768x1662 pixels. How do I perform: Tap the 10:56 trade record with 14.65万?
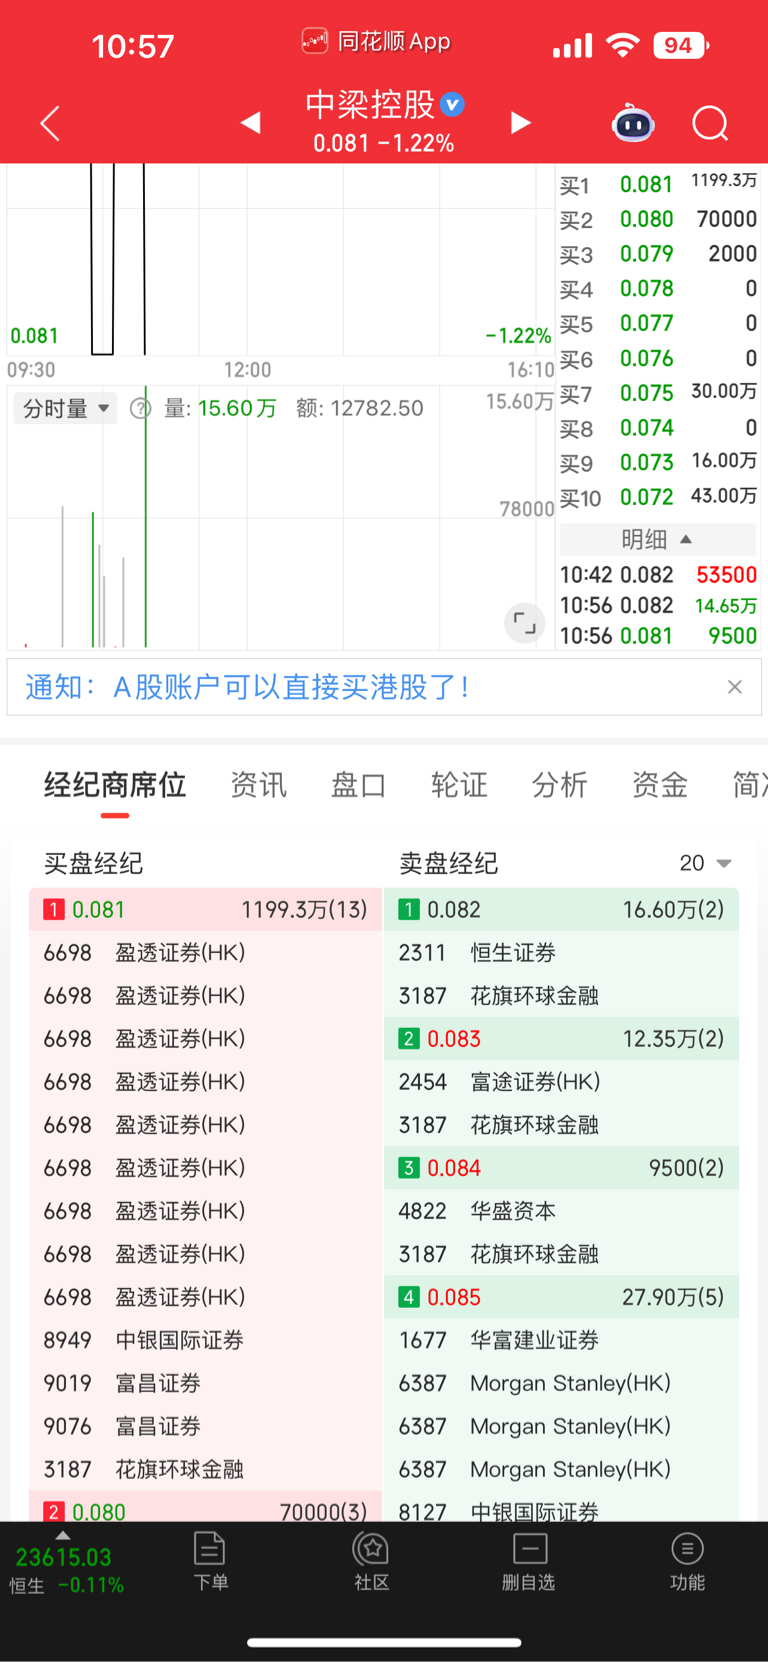[657, 605]
